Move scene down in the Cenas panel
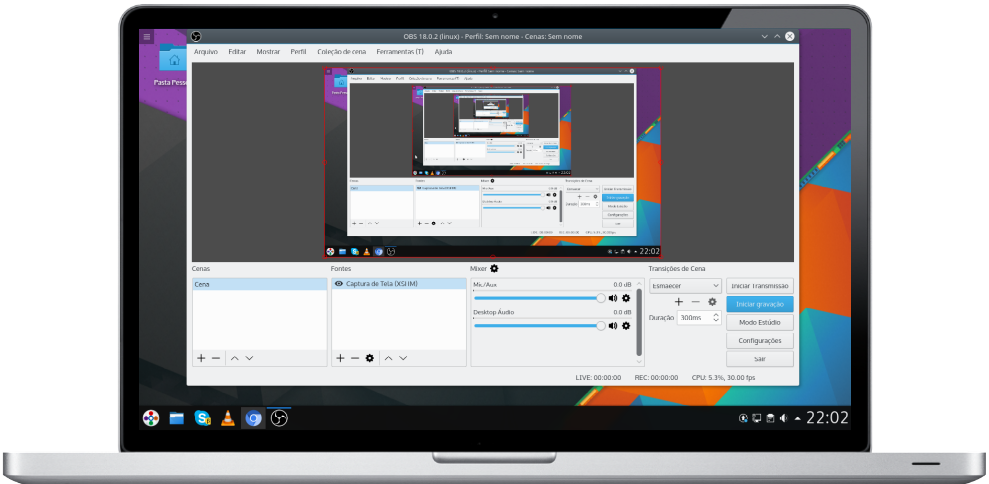This screenshot has height=484, width=989. (249, 358)
